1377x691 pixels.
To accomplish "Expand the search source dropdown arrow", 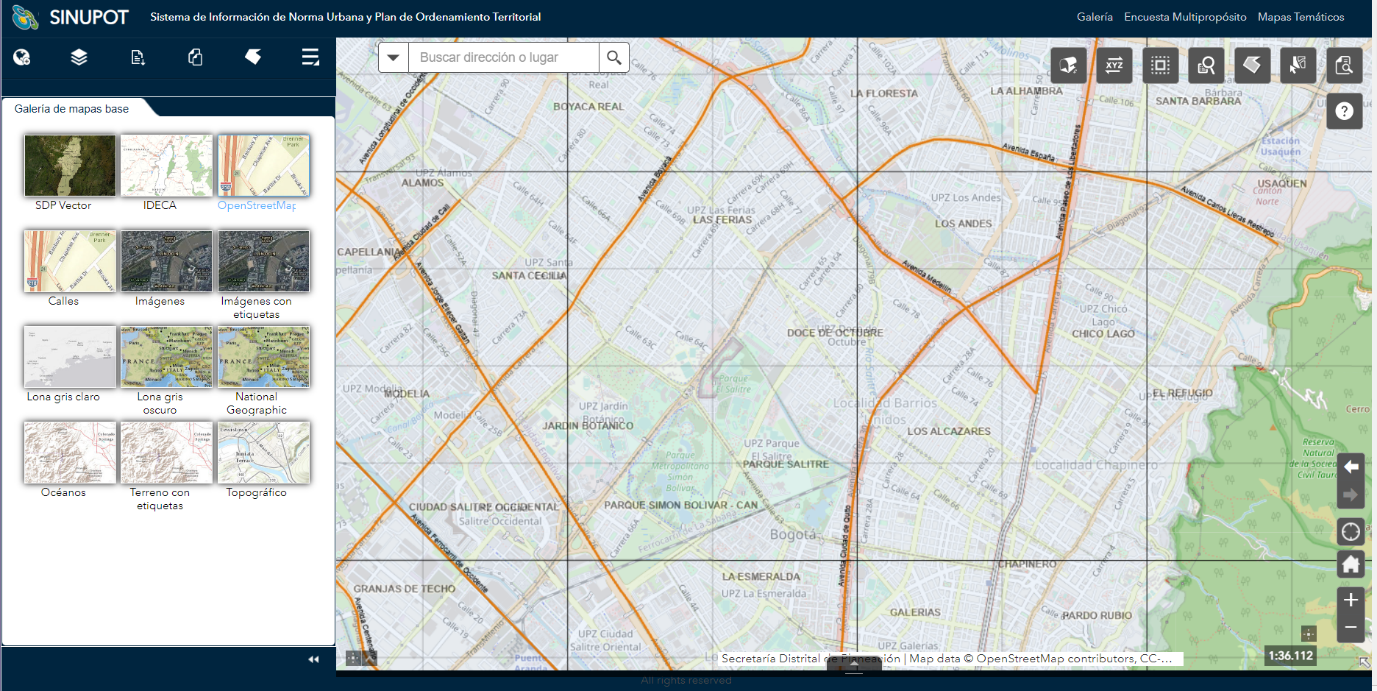I will pyautogui.click(x=393, y=57).
